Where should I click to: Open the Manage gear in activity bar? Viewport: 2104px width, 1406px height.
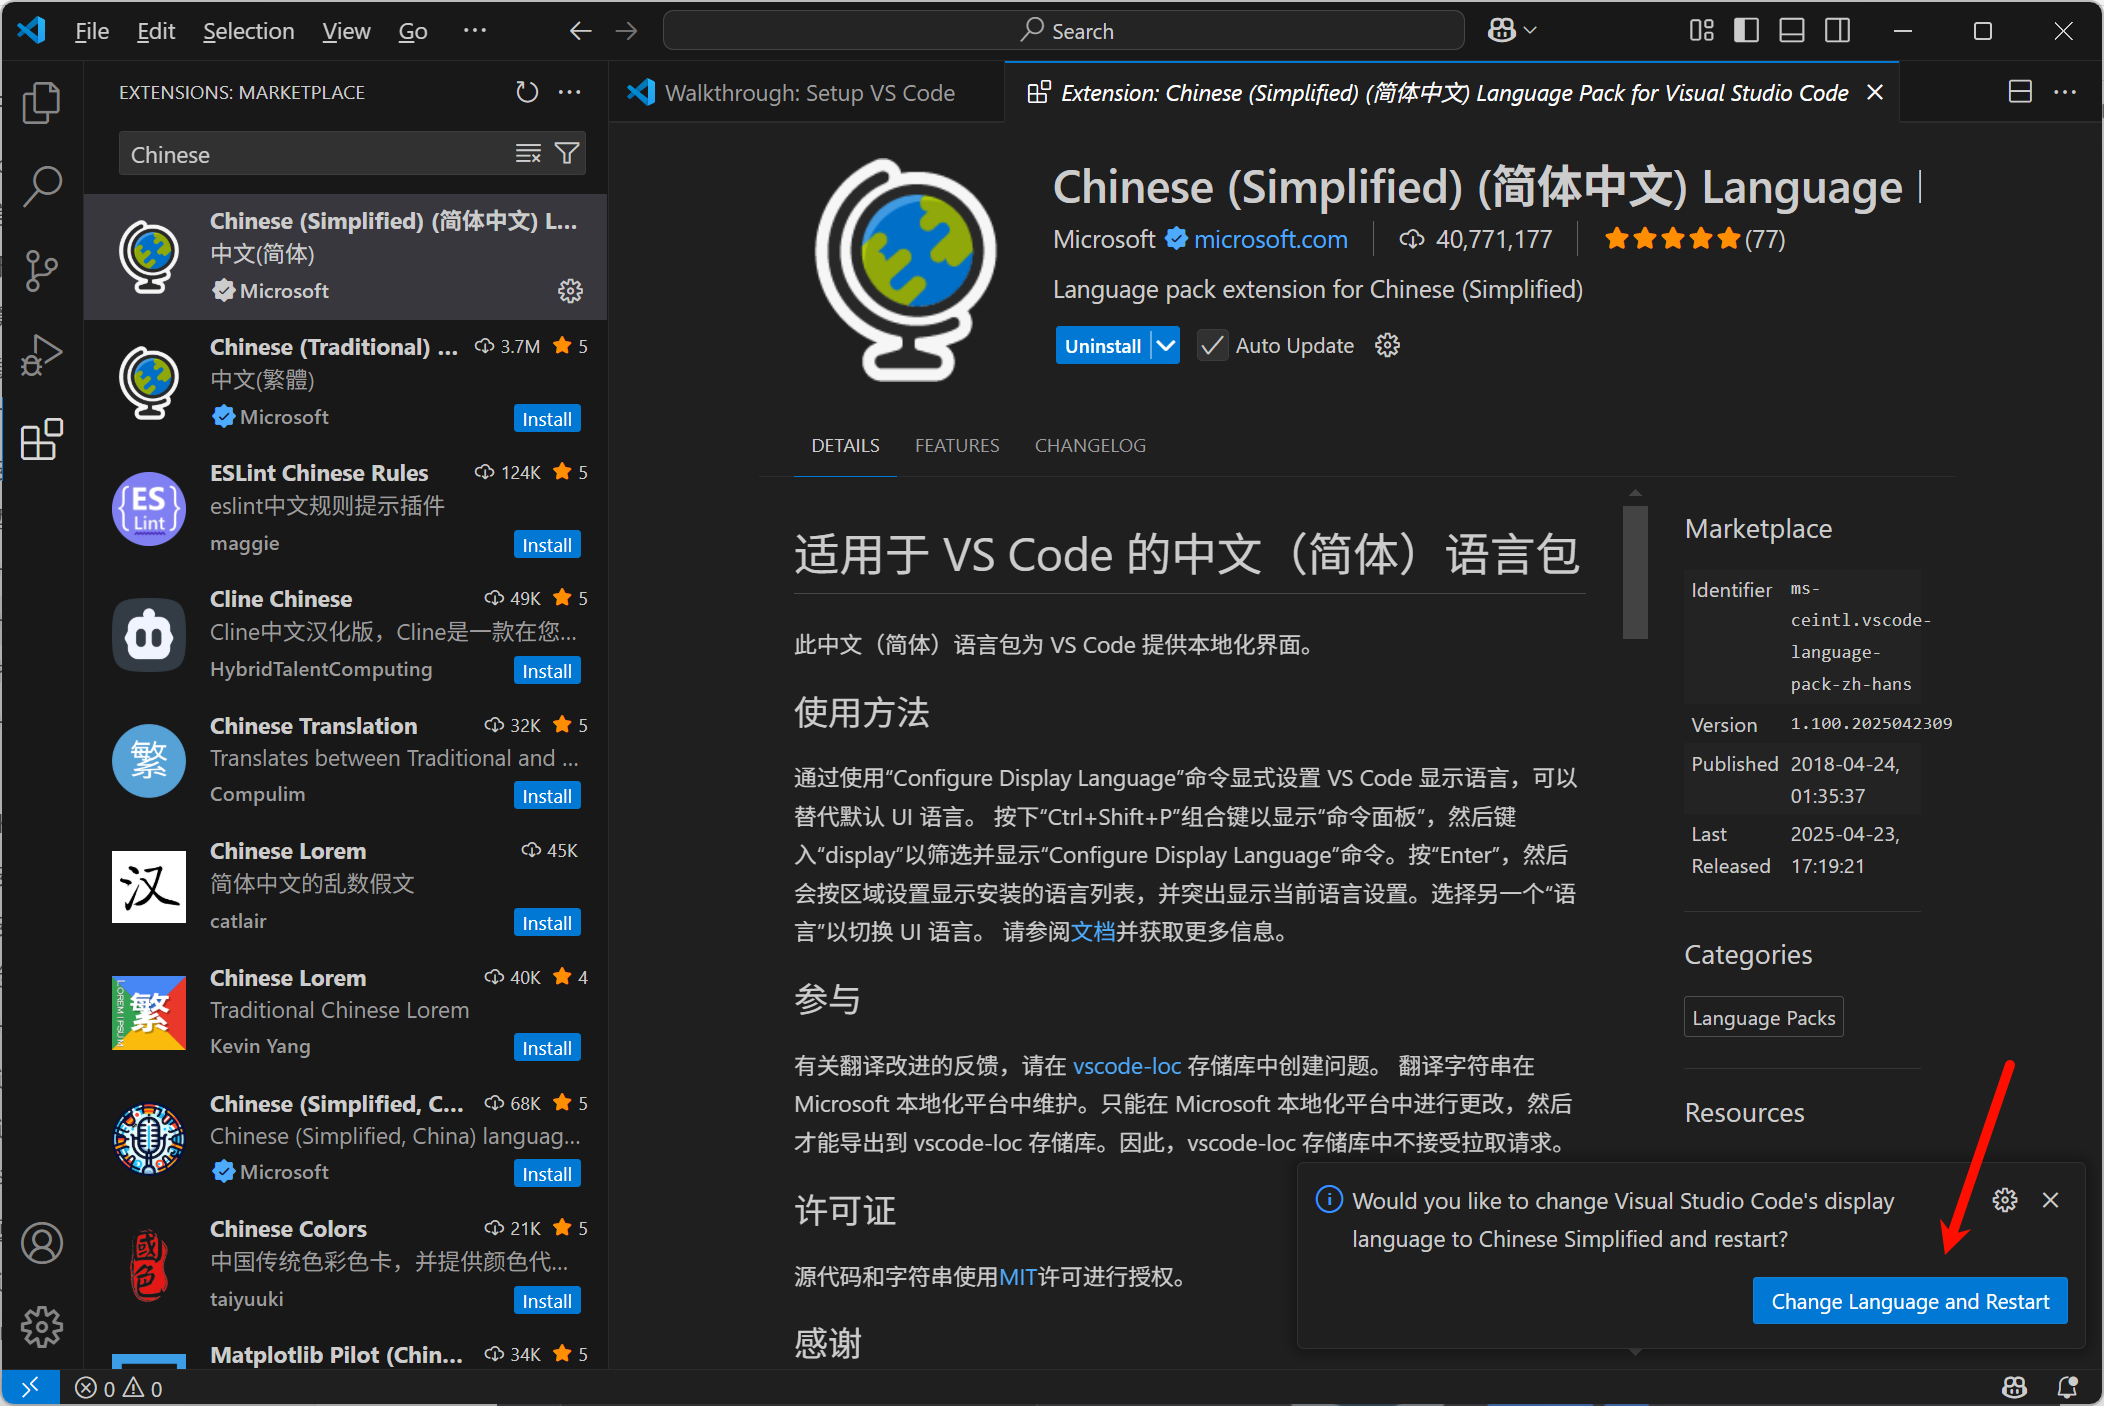coord(41,1327)
